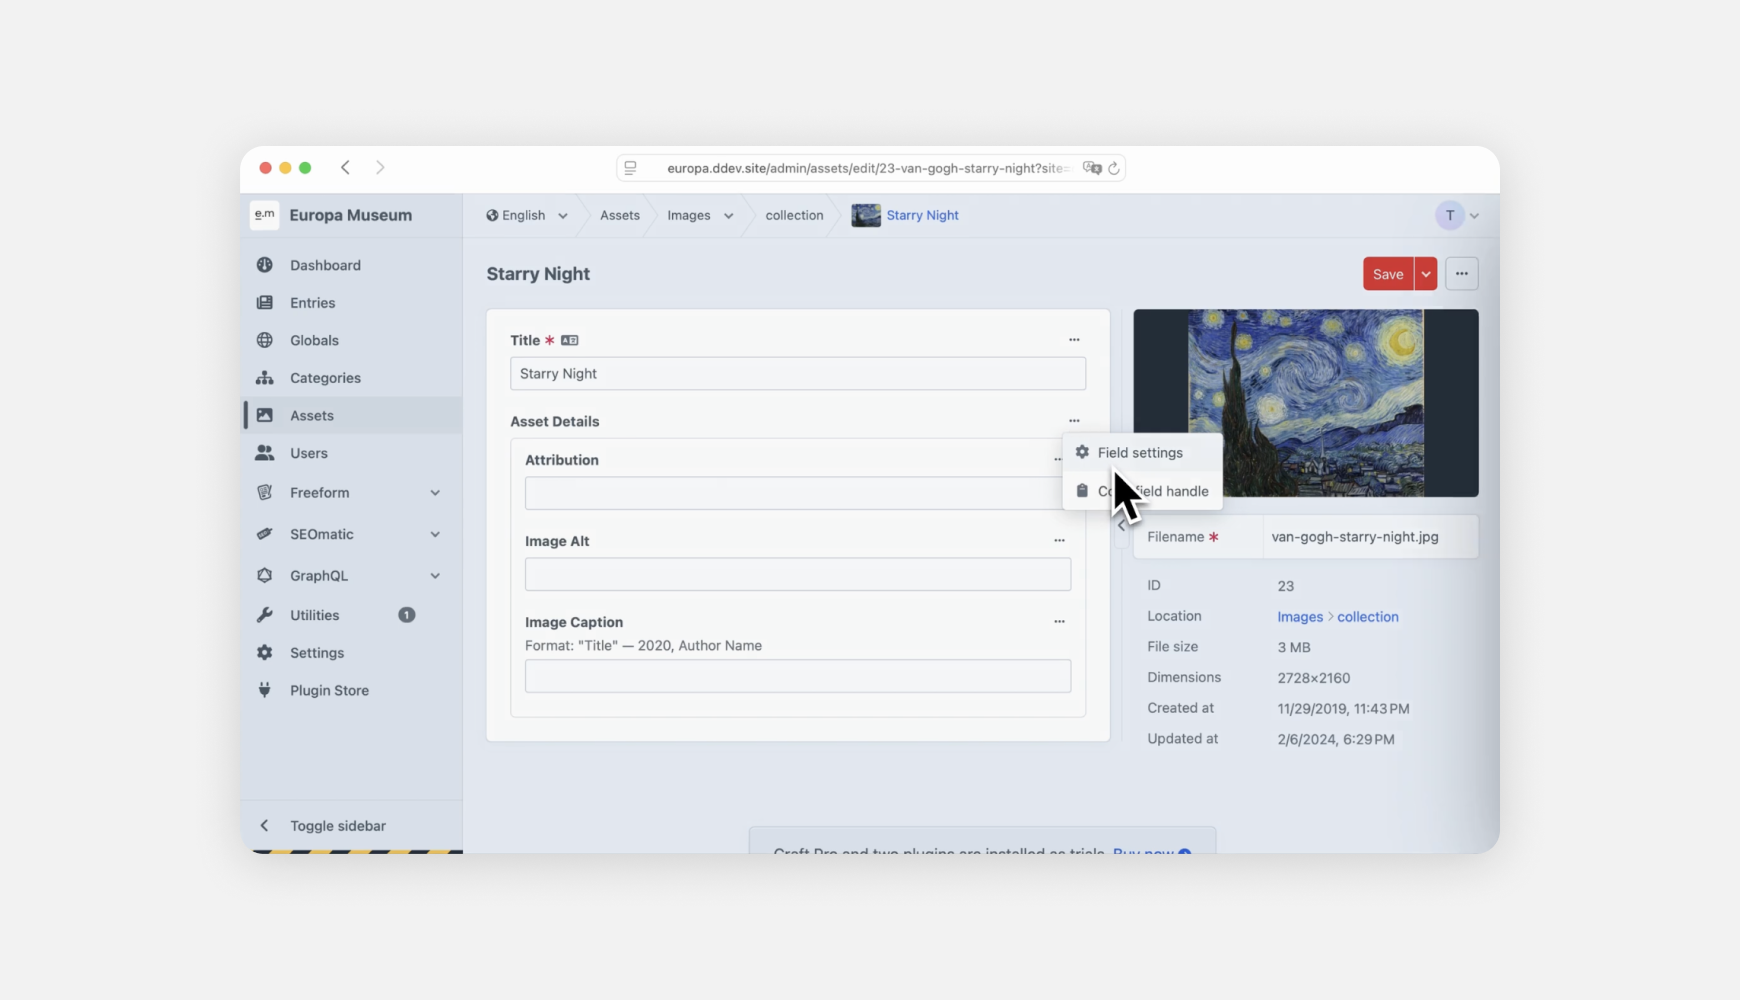
Task: Click the translatable icon beside Title
Action: [569, 341]
